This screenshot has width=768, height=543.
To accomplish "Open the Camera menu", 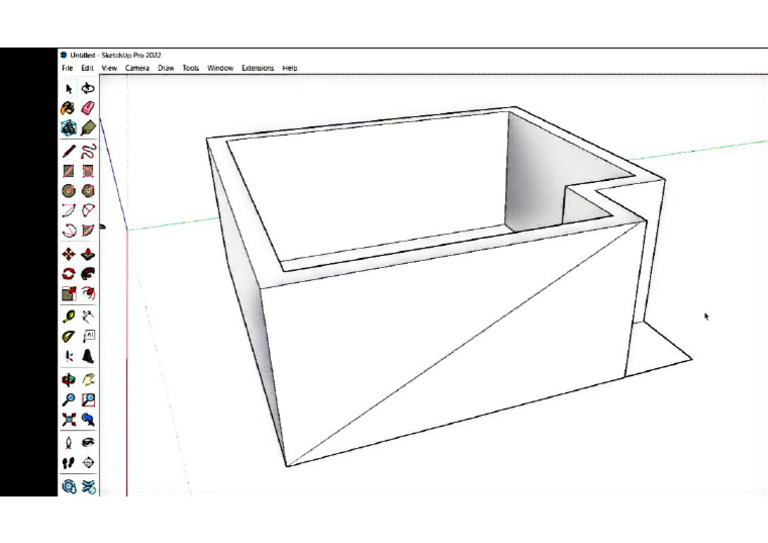I will pos(137,68).
